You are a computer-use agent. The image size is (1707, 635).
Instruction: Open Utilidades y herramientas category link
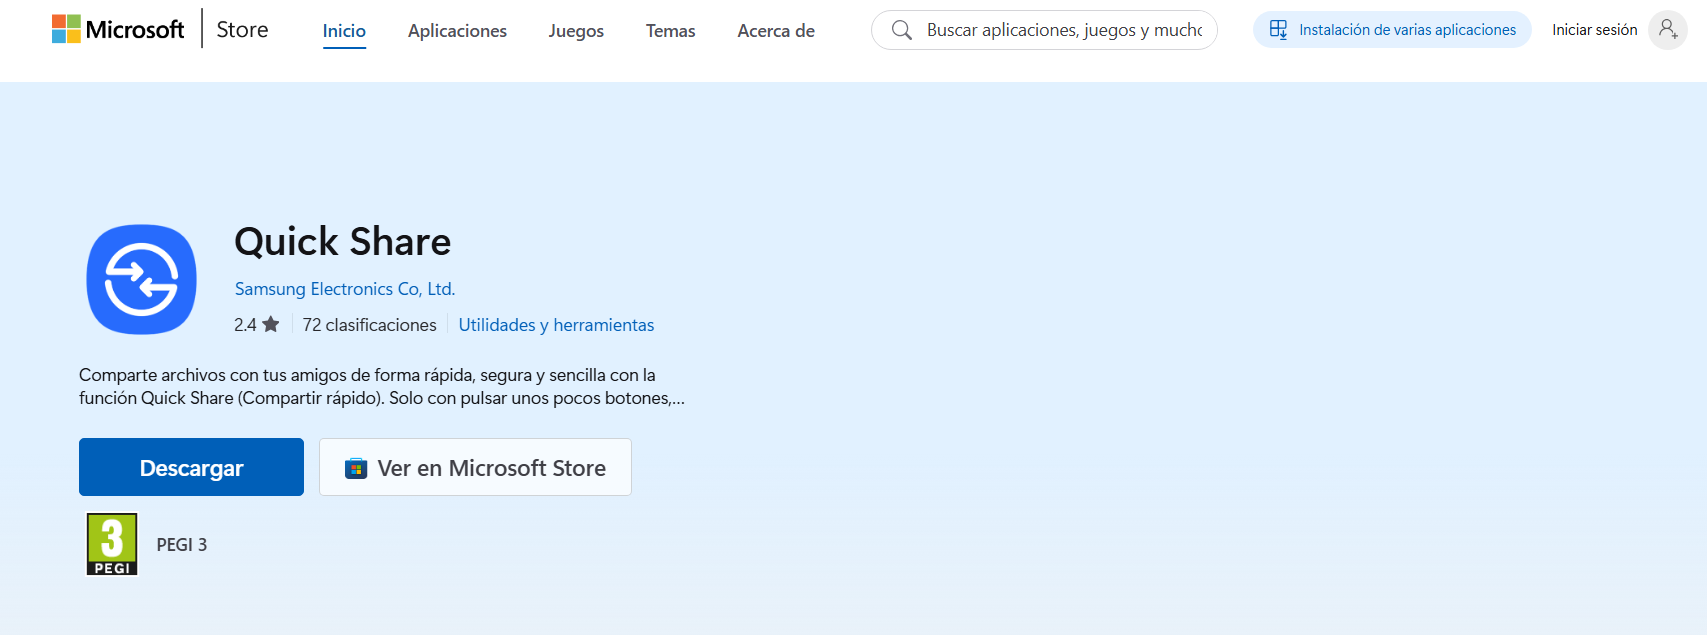coord(556,325)
